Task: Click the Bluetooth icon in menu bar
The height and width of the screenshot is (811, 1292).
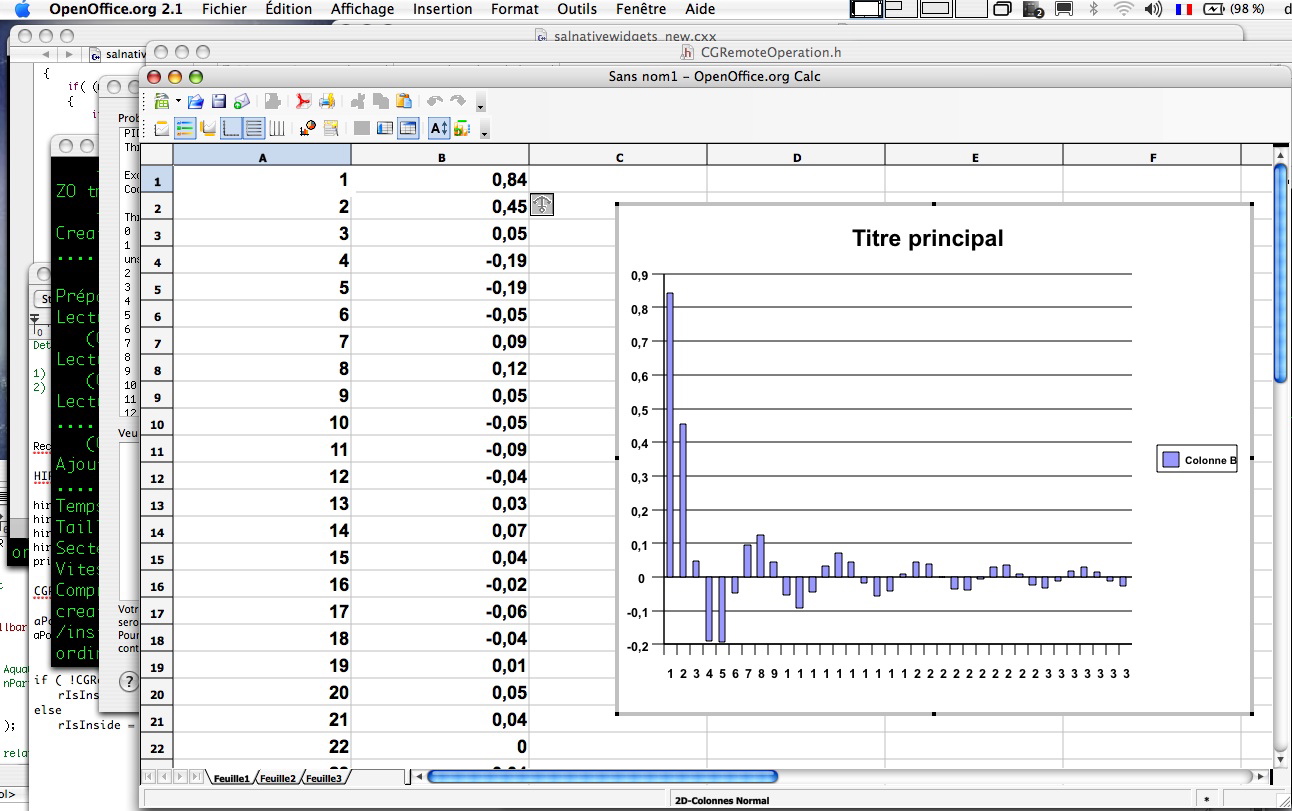Action: tap(1093, 9)
